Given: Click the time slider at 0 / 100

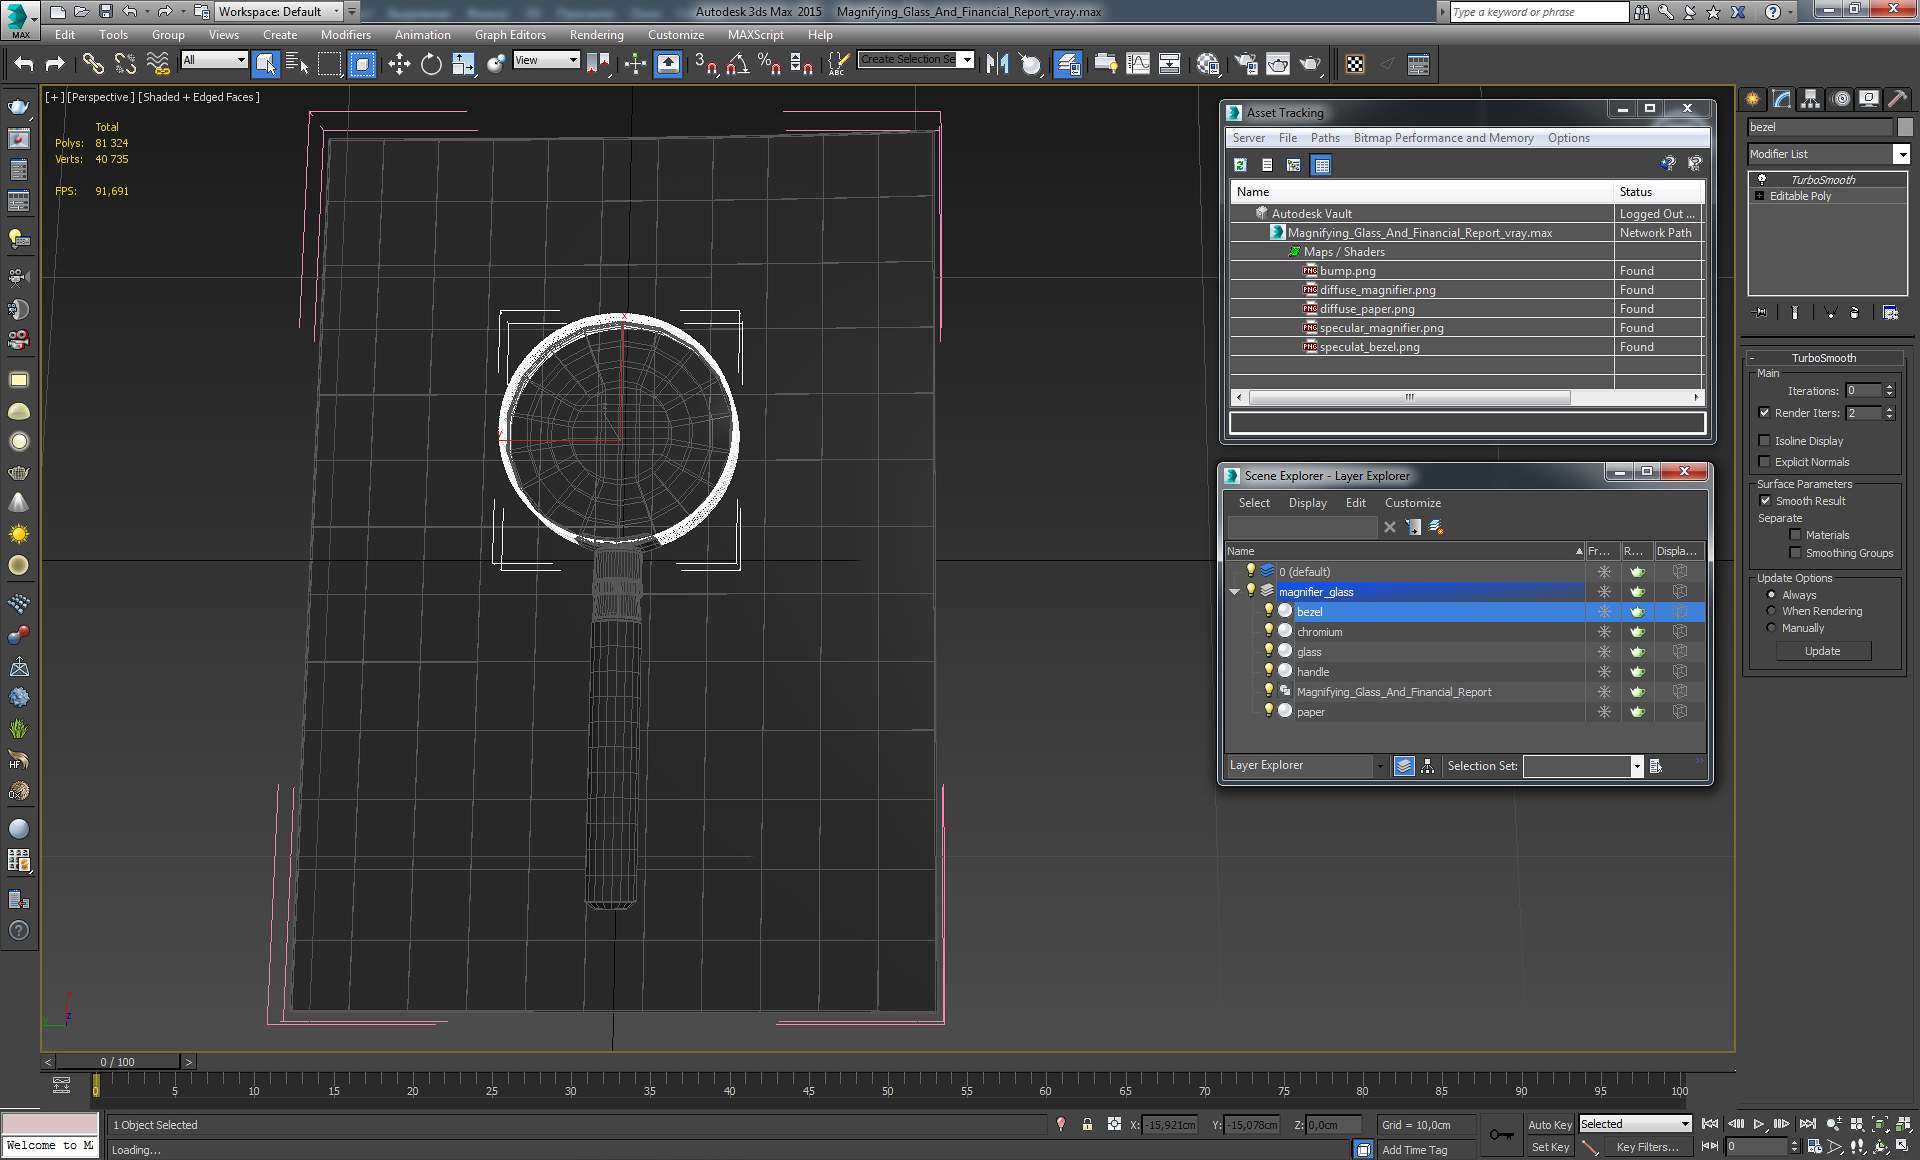Looking at the screenshot, I should 118,1062.
